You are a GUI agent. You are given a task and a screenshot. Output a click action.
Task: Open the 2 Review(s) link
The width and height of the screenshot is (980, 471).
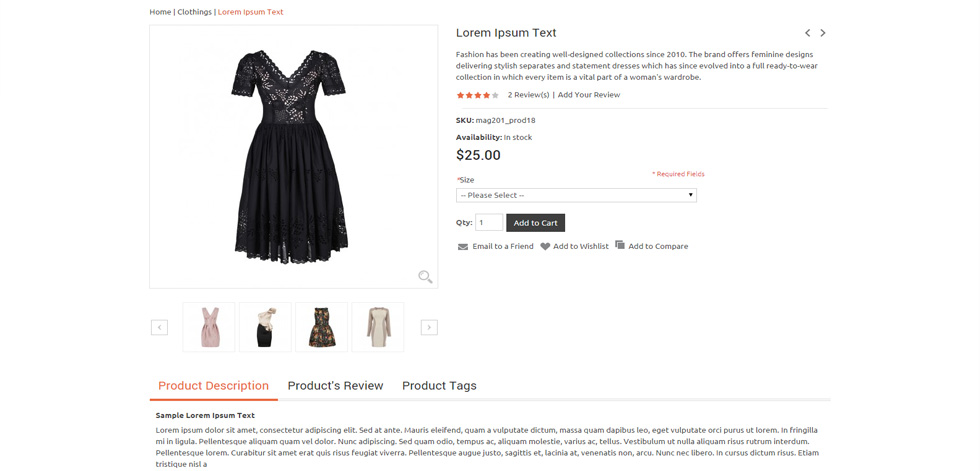coord(528,95)
